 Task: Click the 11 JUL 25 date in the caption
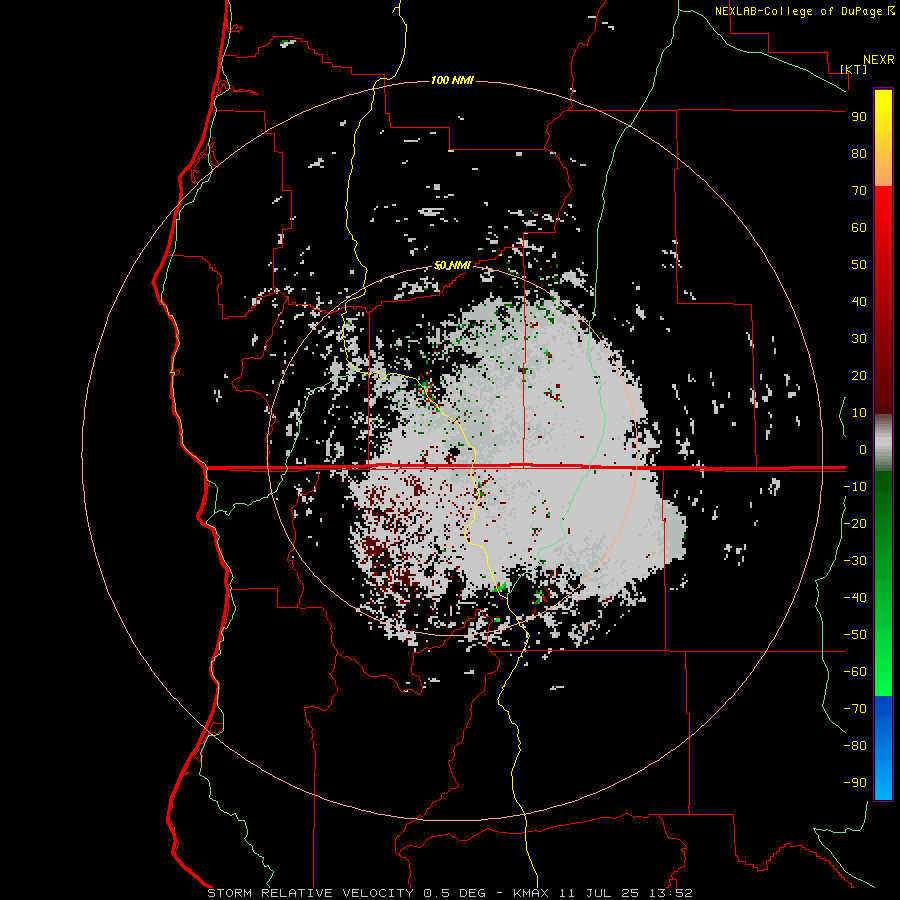(599, 893)
